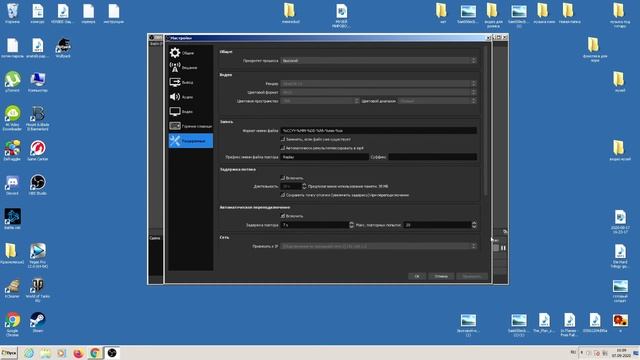This screenshot has height=360, width=640.
Task: Click the Chrome icon in the taskbar
Action: point(95,353)
